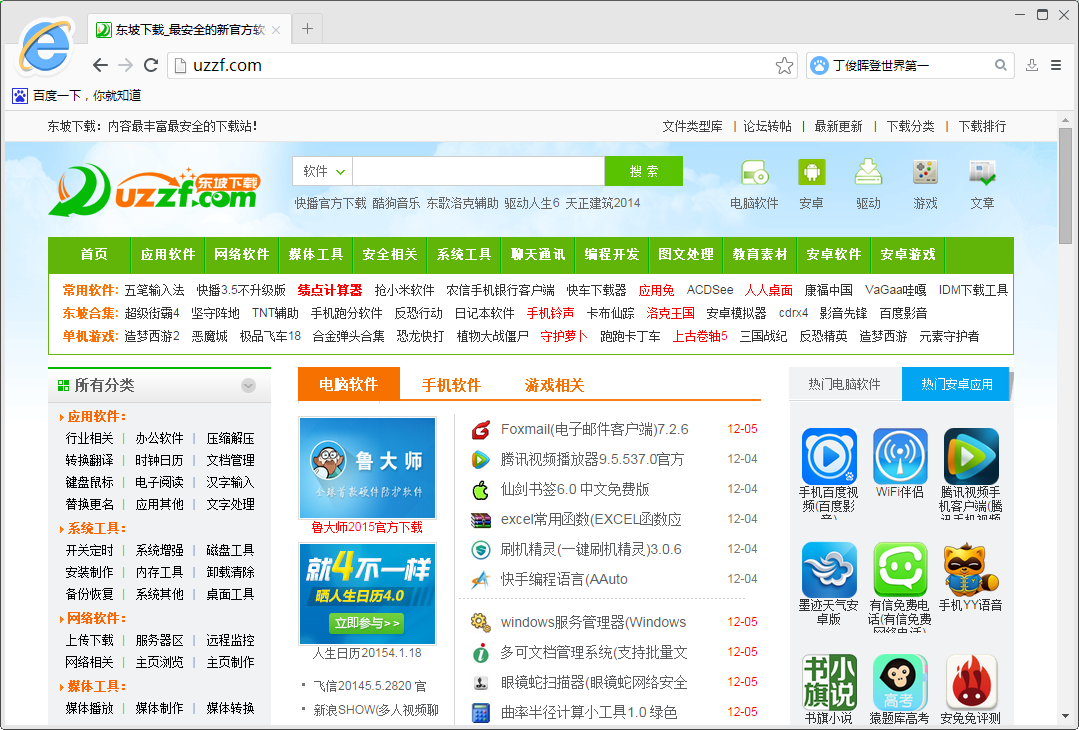Select 安全相关 in green navigation bar
1079x730 pixels.
(x=390, y=255)
